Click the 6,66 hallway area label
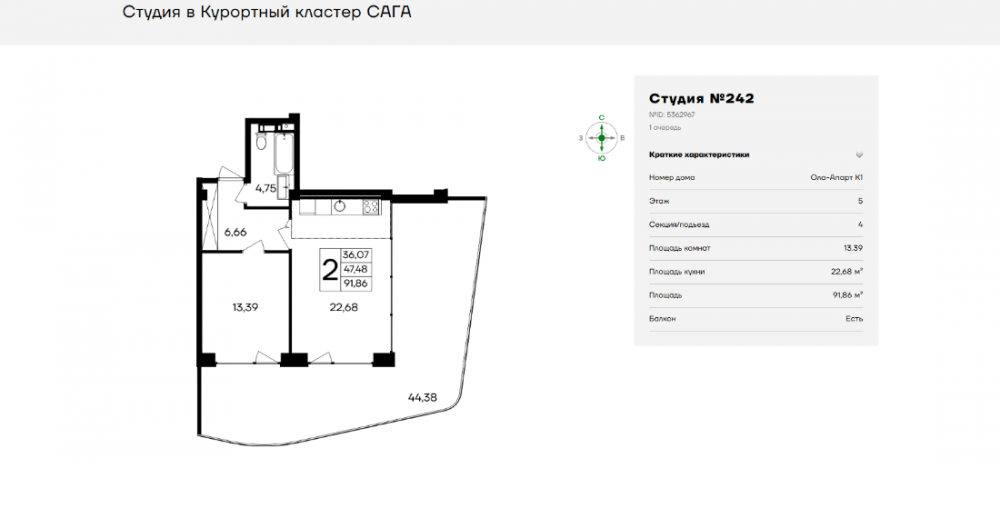The height and width of the screenshot is (508, 1000). [235, 232]
